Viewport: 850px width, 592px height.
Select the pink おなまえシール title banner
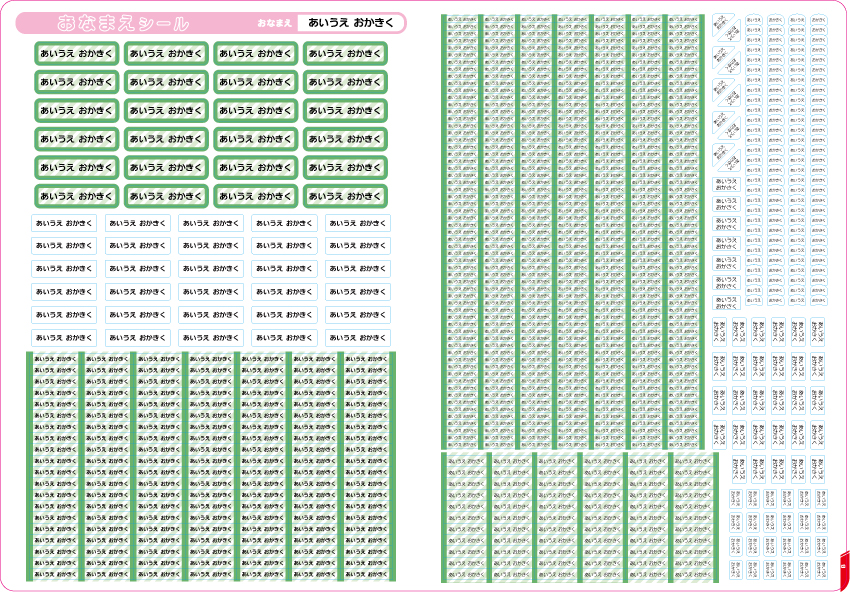pos(211,23)
